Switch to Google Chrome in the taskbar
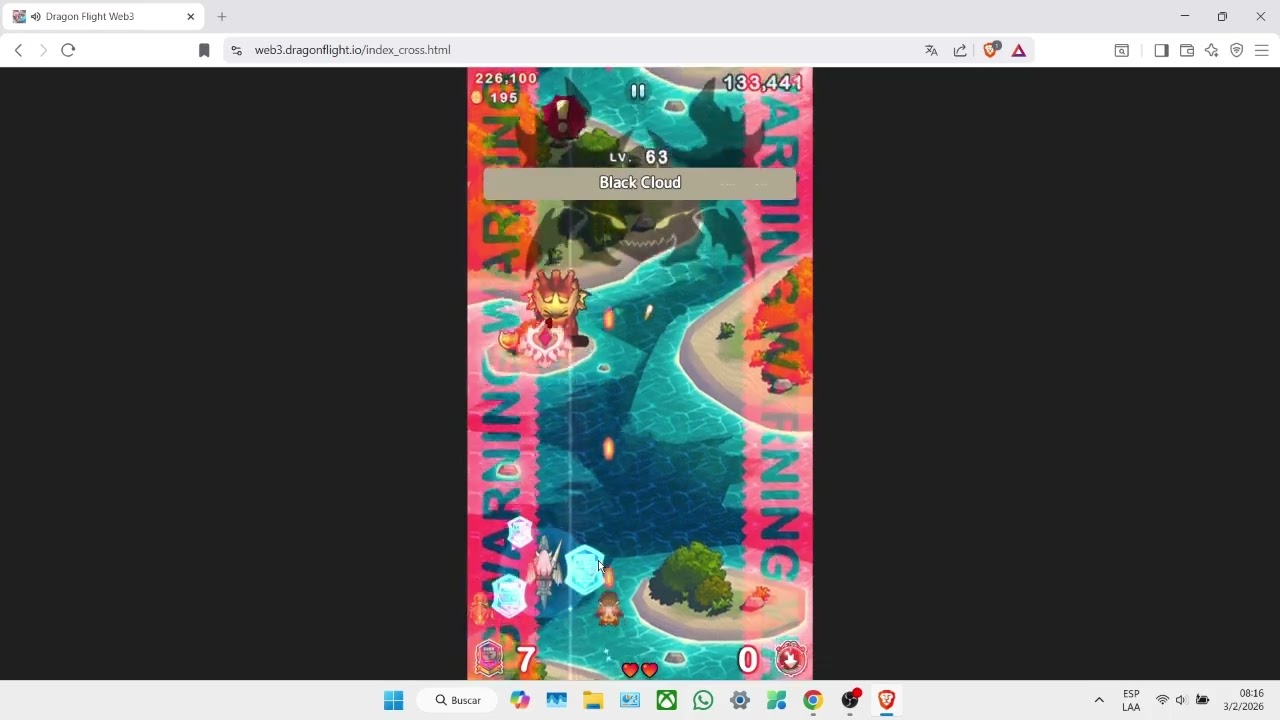 (x=813, y=700)
